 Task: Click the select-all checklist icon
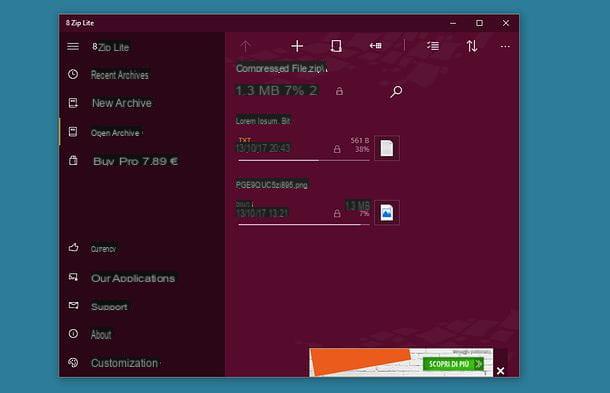point(433,46)
